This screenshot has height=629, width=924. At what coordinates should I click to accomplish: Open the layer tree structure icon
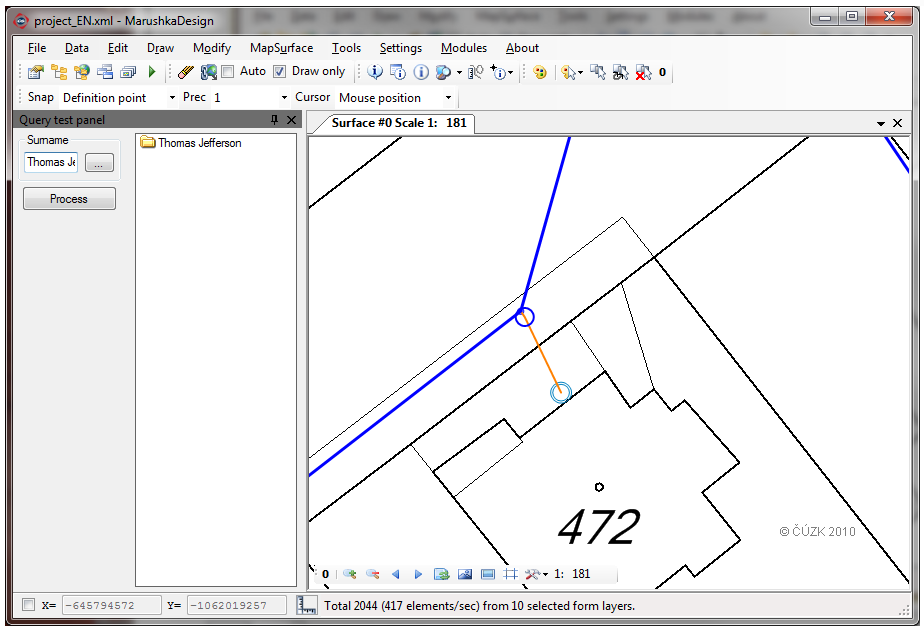pyautogui.click(x=59, y=72)
